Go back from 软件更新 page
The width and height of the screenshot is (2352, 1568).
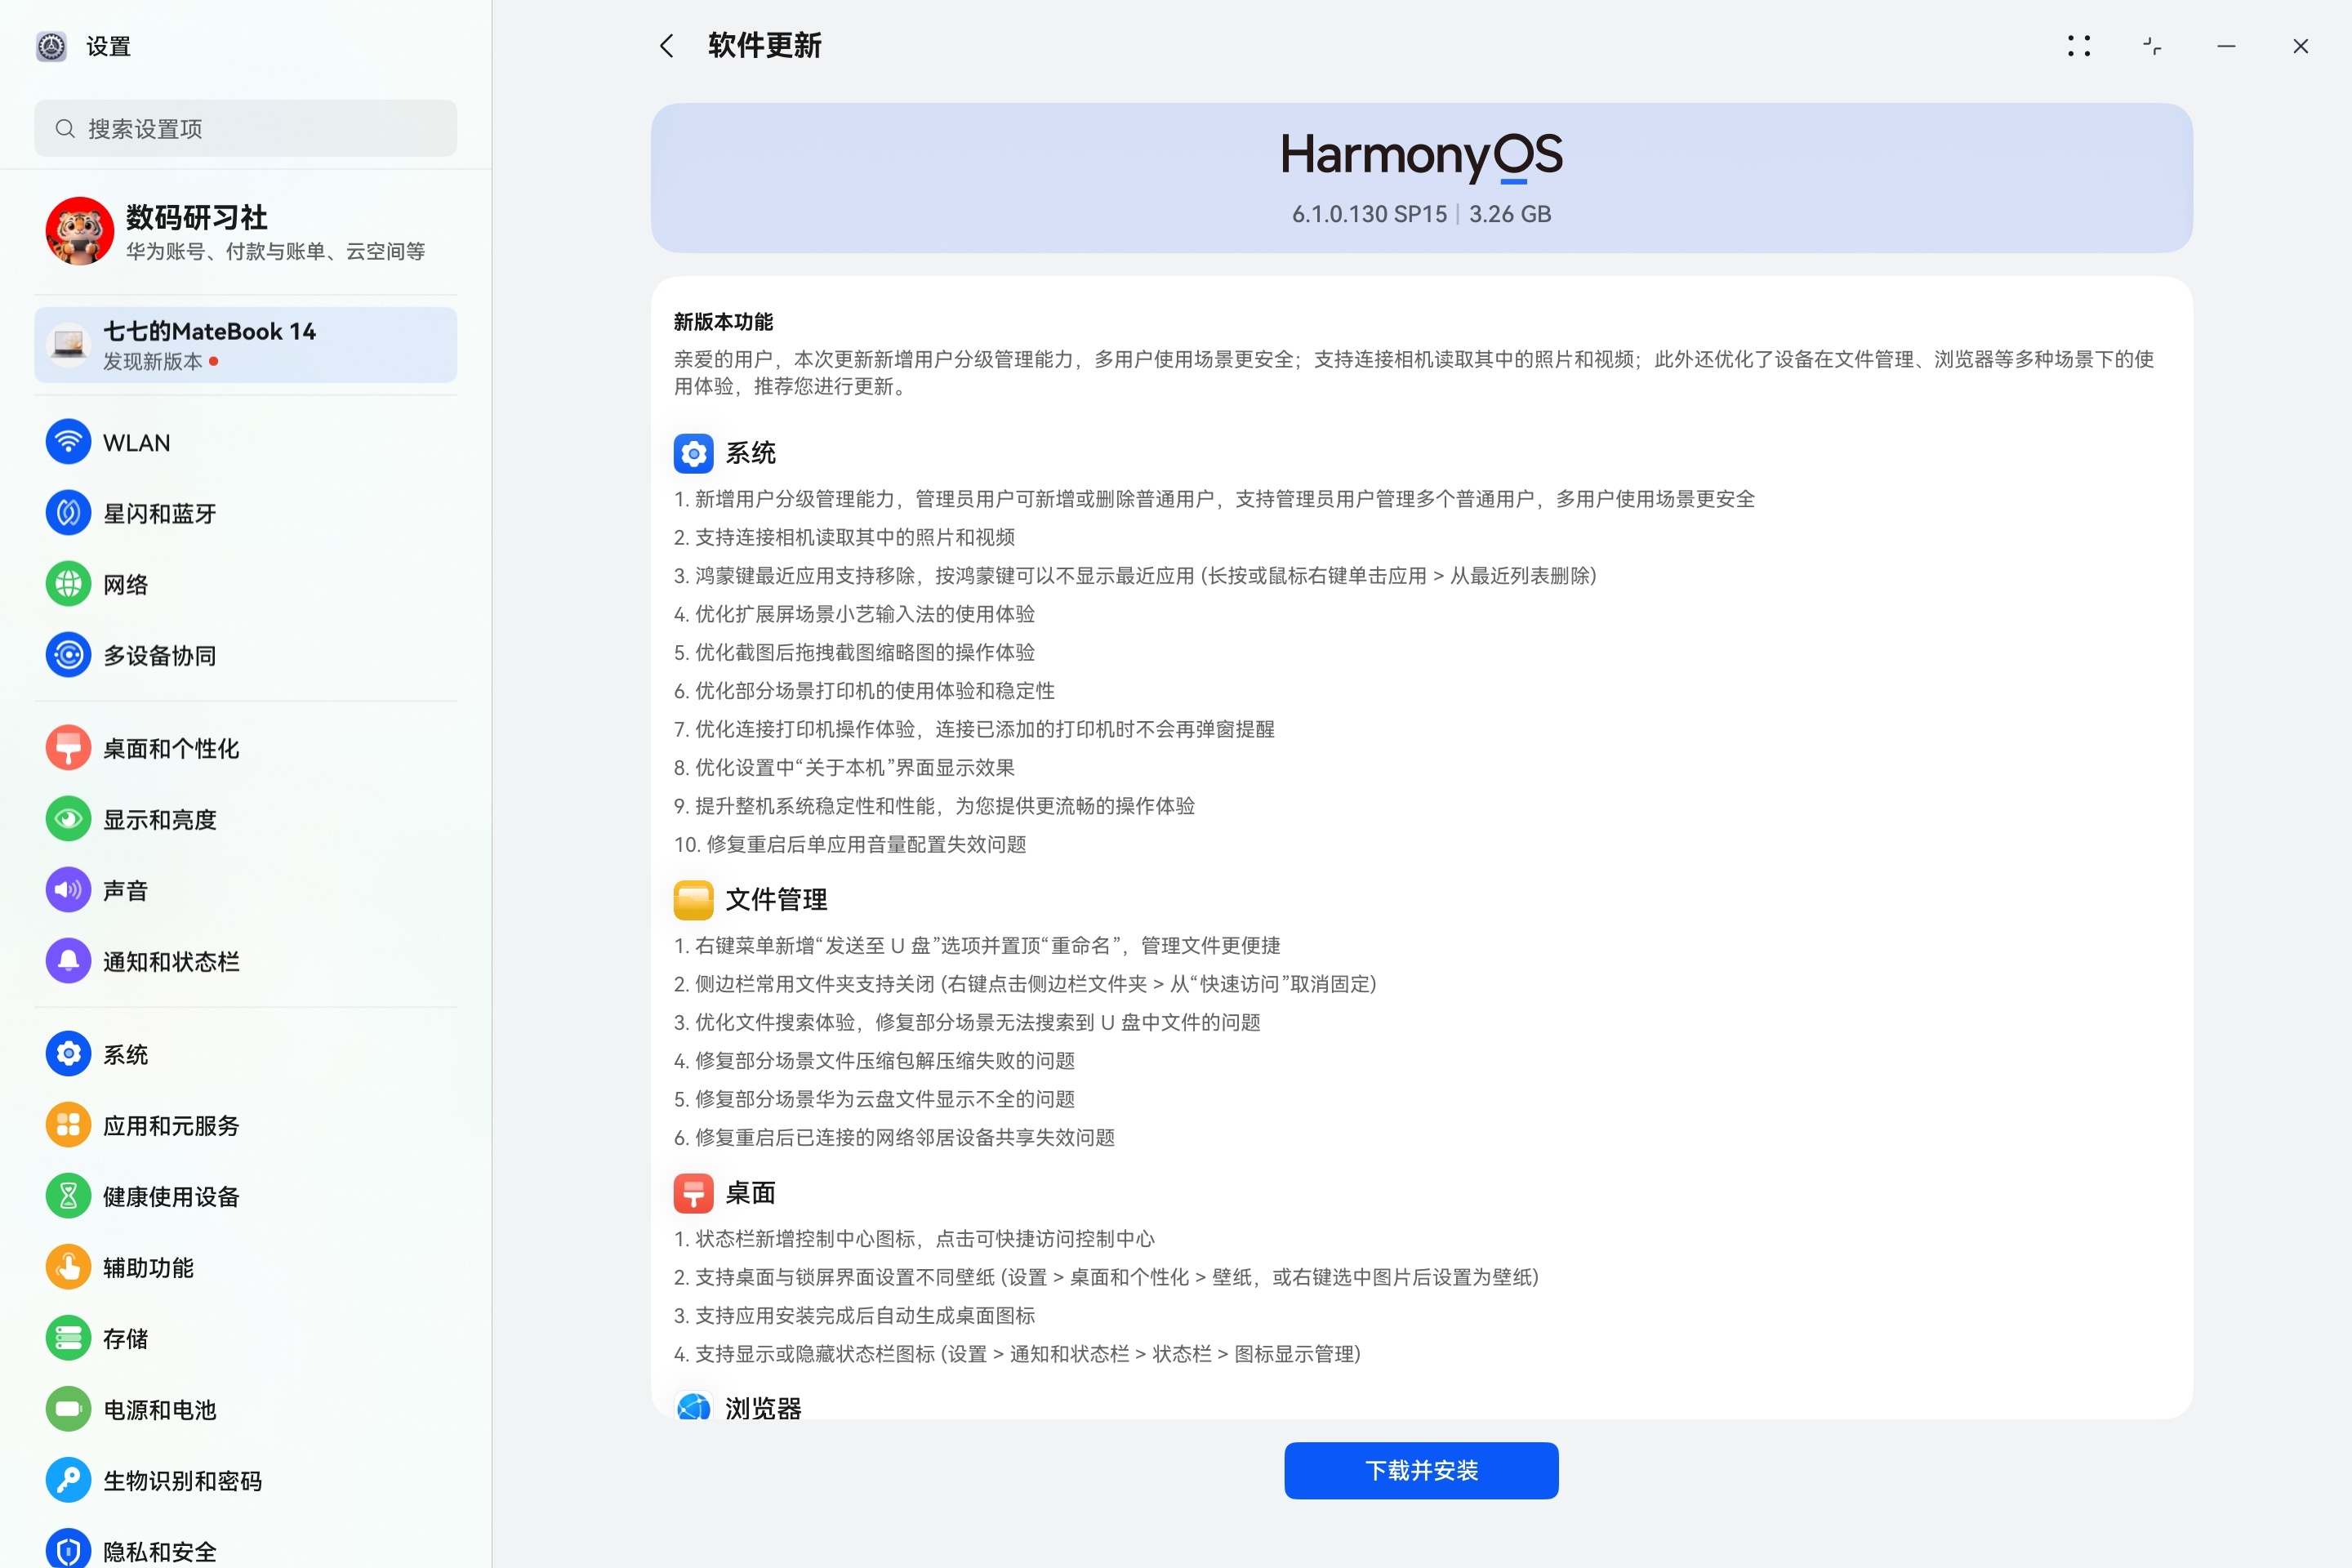point(667,46)
